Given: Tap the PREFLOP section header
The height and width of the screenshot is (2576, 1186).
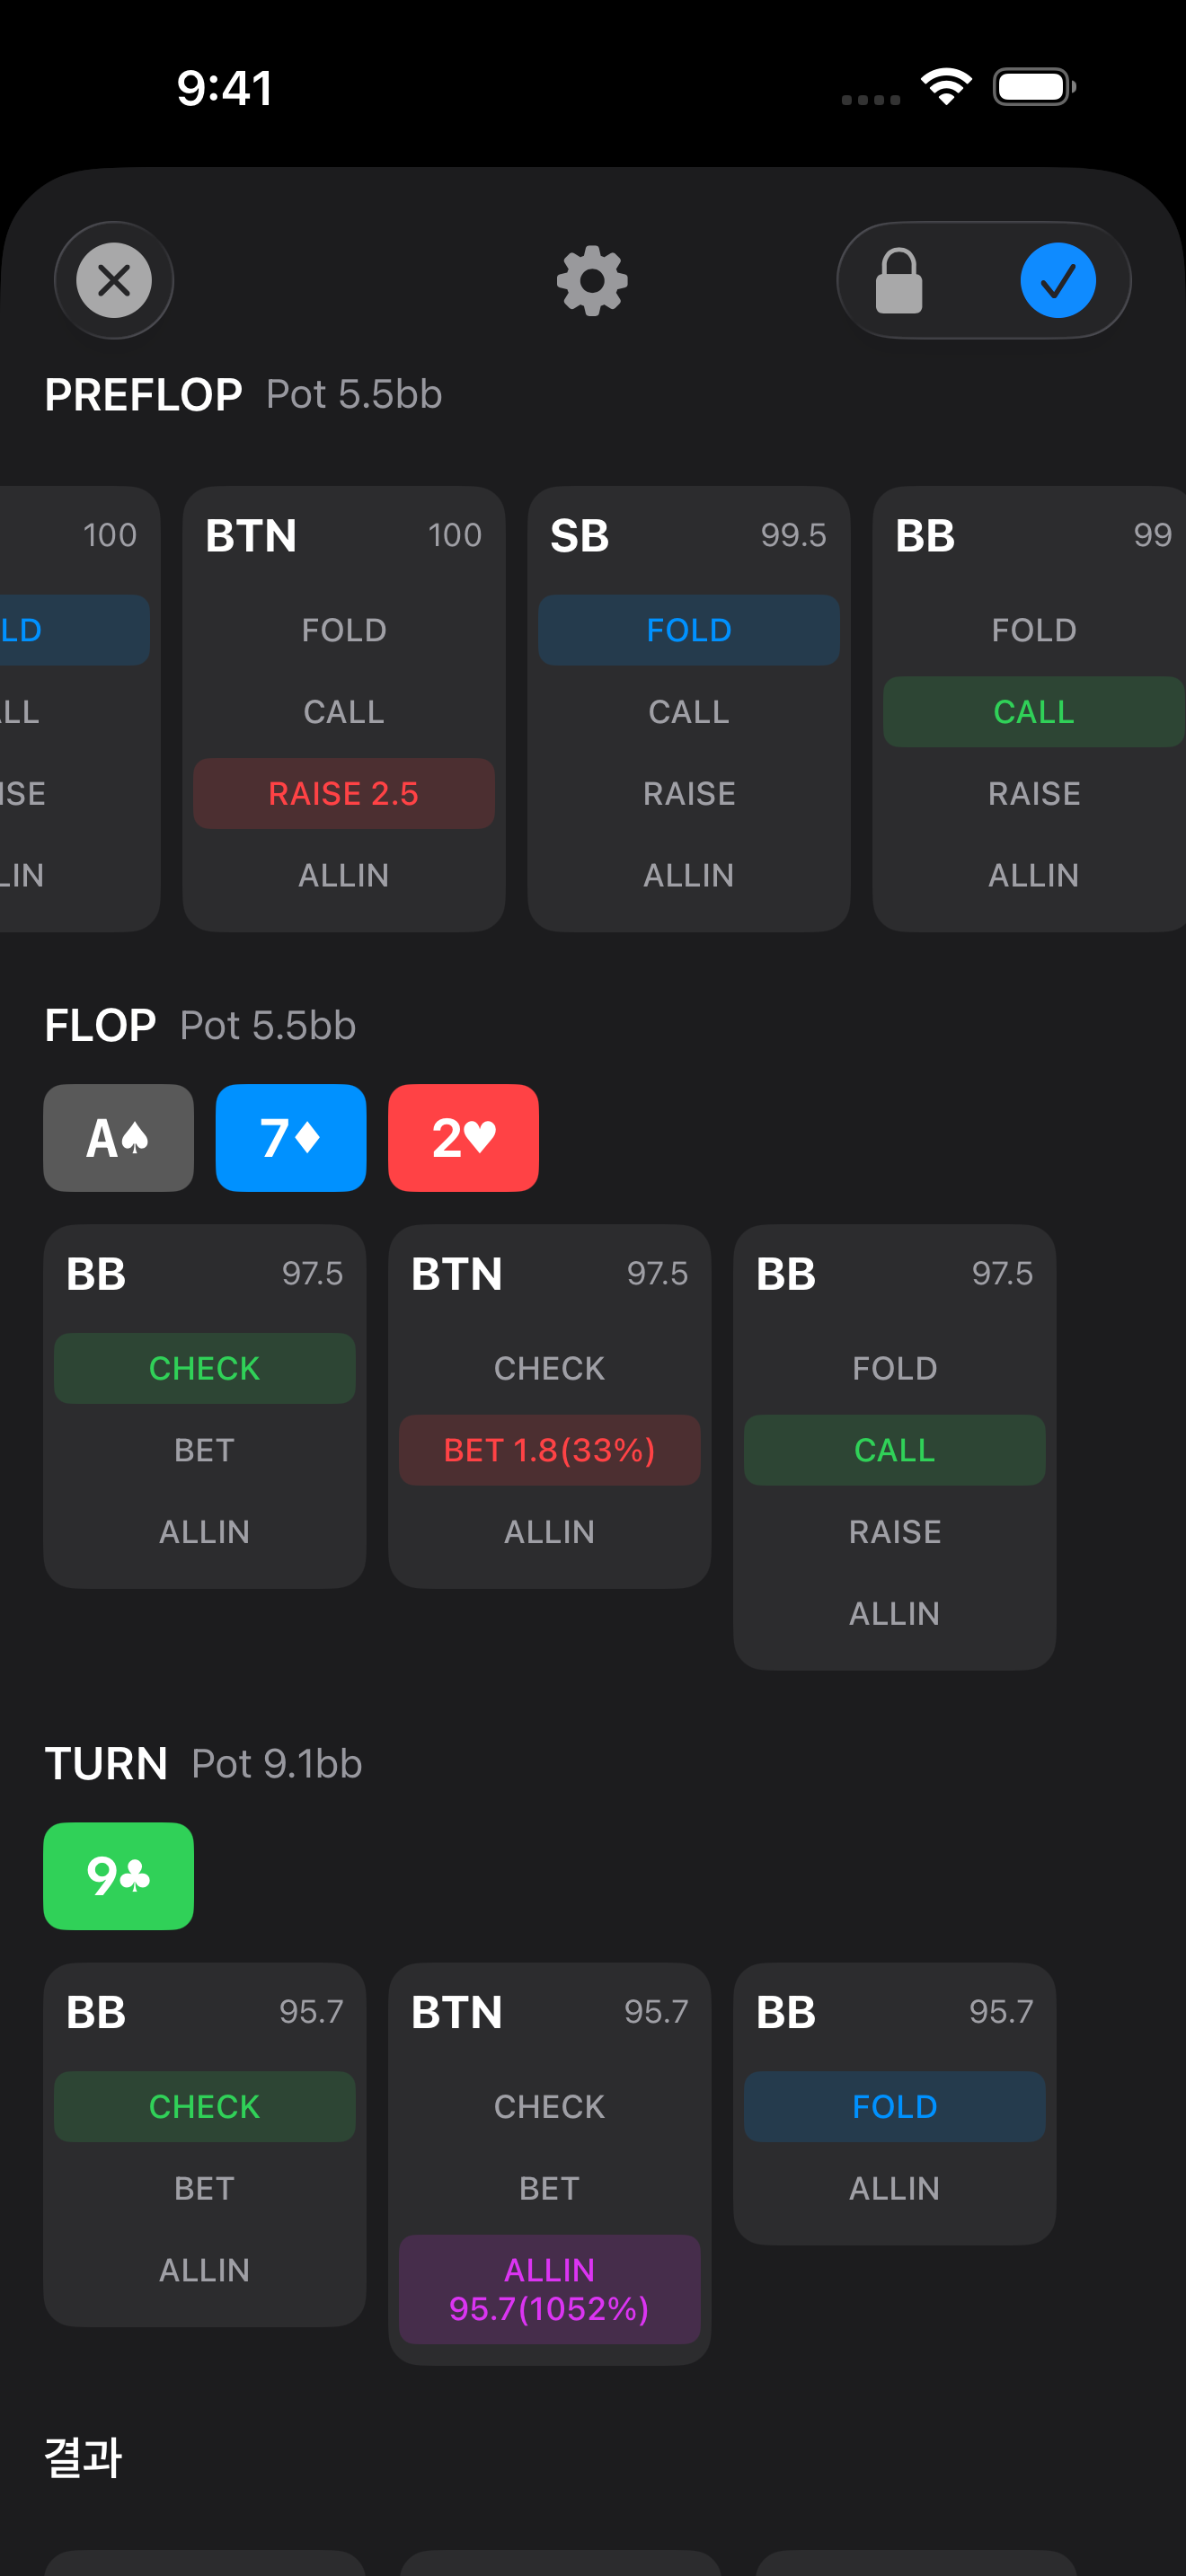Looking at the screenshot, I should pyautogui.click(x=143, y=394).
